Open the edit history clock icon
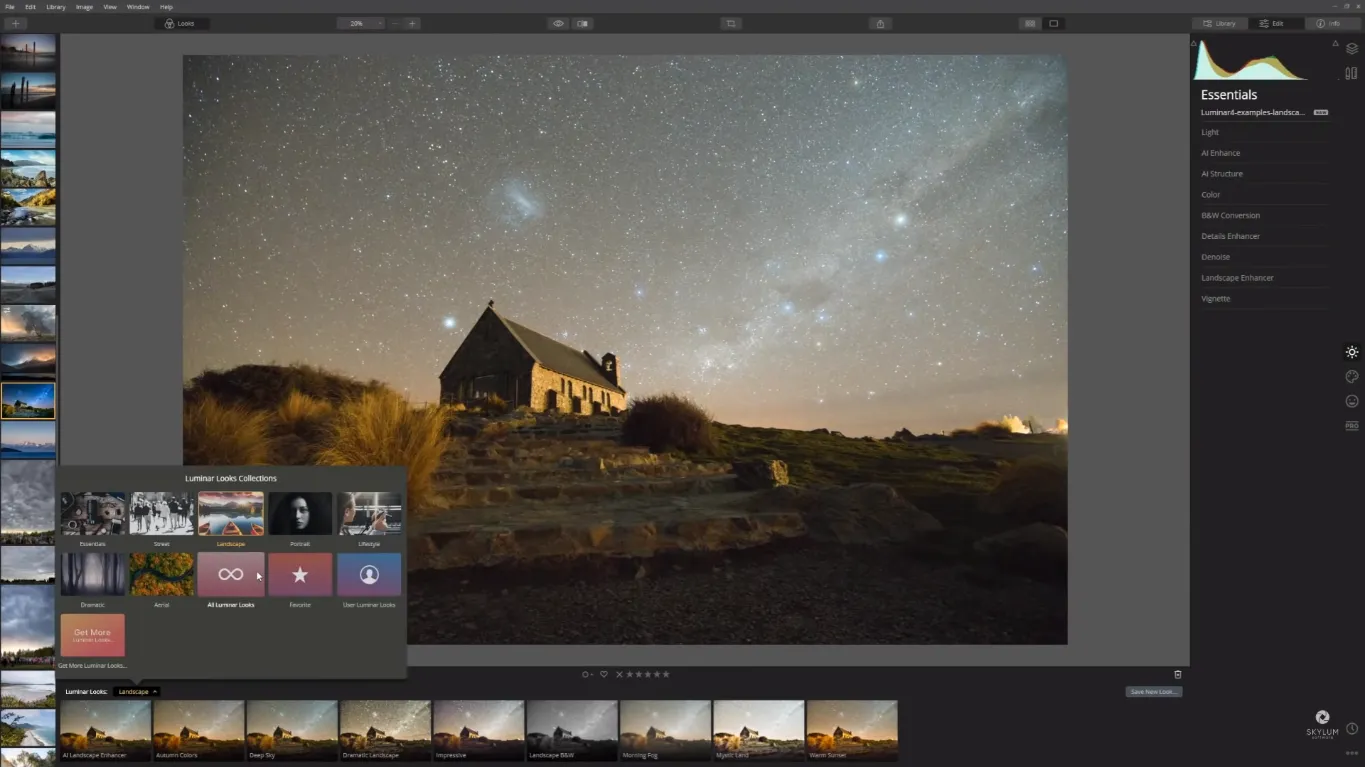 [x=1352, y=729]
